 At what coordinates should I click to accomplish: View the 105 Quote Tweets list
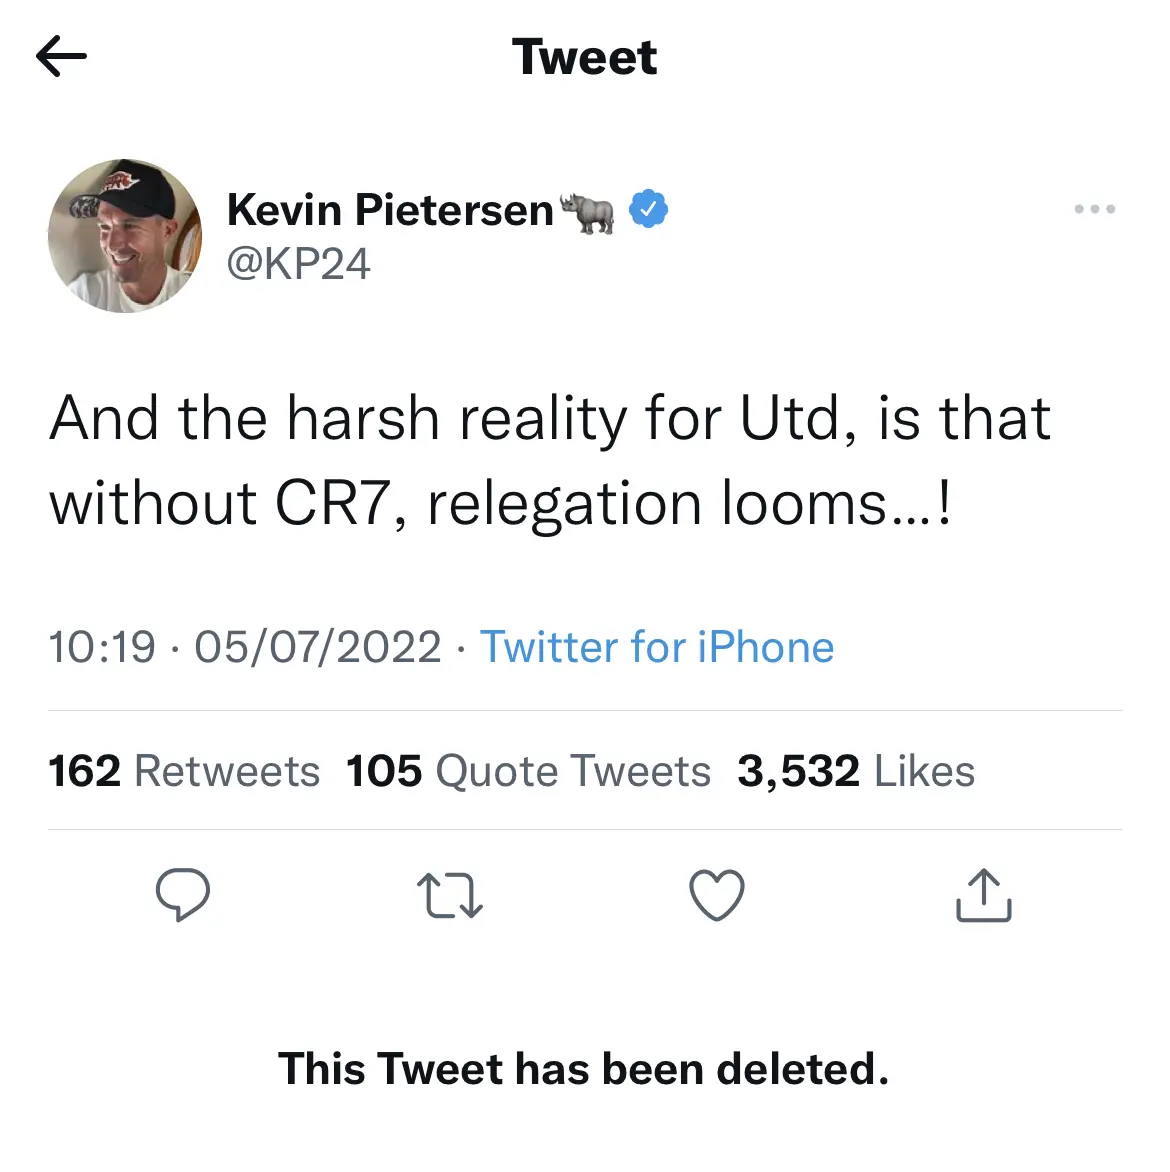(528, 771)
